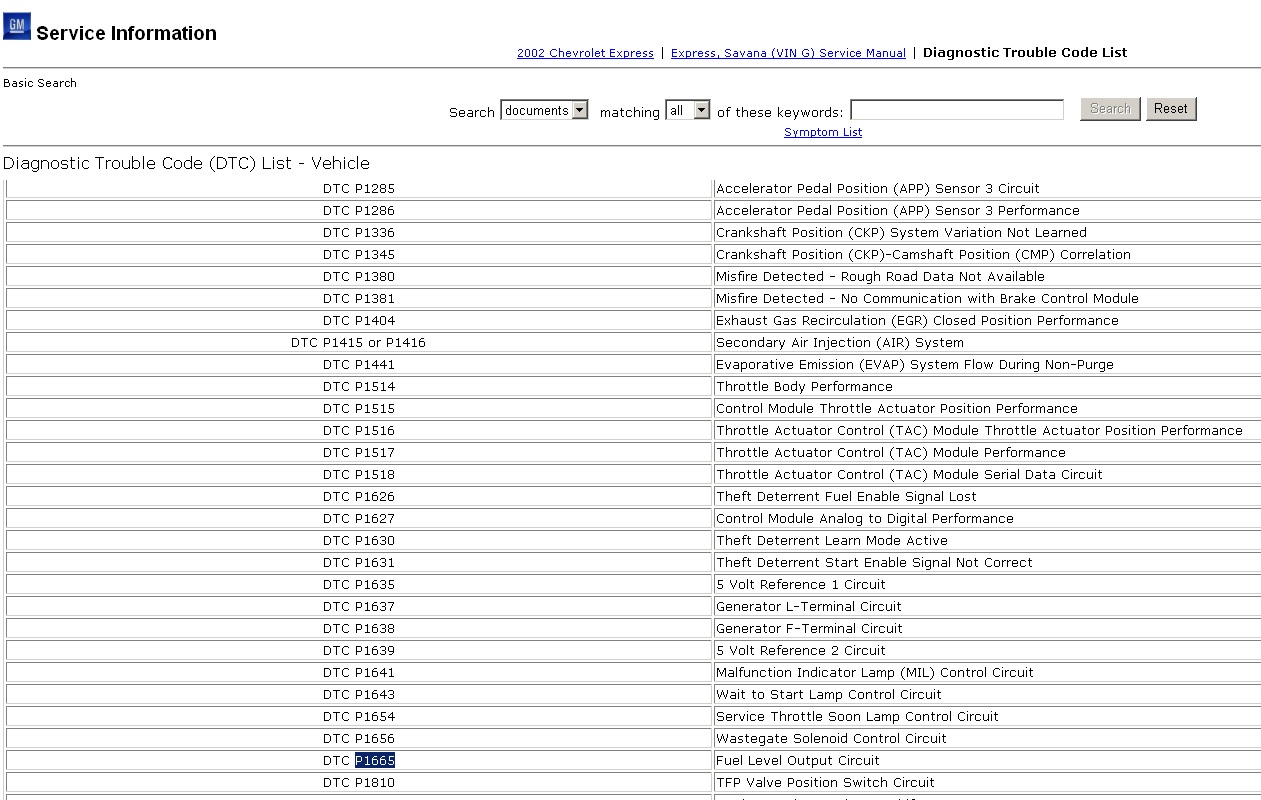Select DTC P1381 code cell
This screenshot has height=800, width=1261.
click(x=359, y=298)
